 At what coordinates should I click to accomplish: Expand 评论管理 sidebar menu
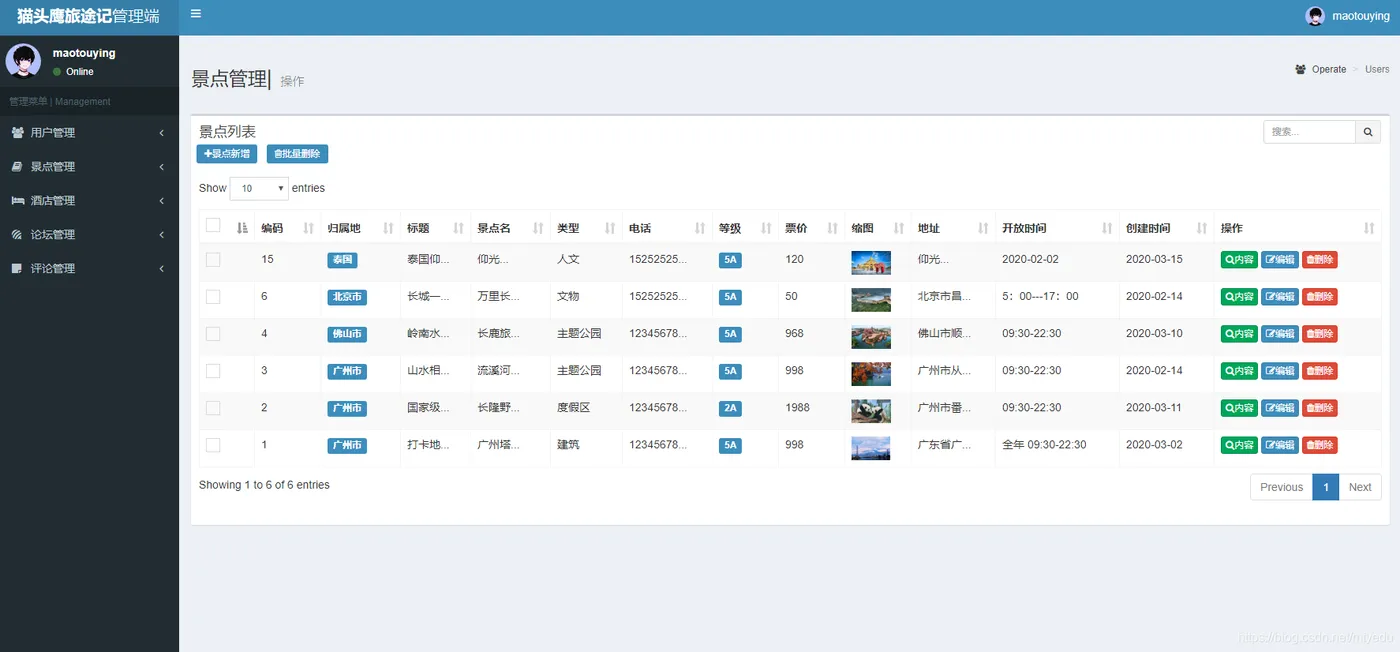coord(89,268)
